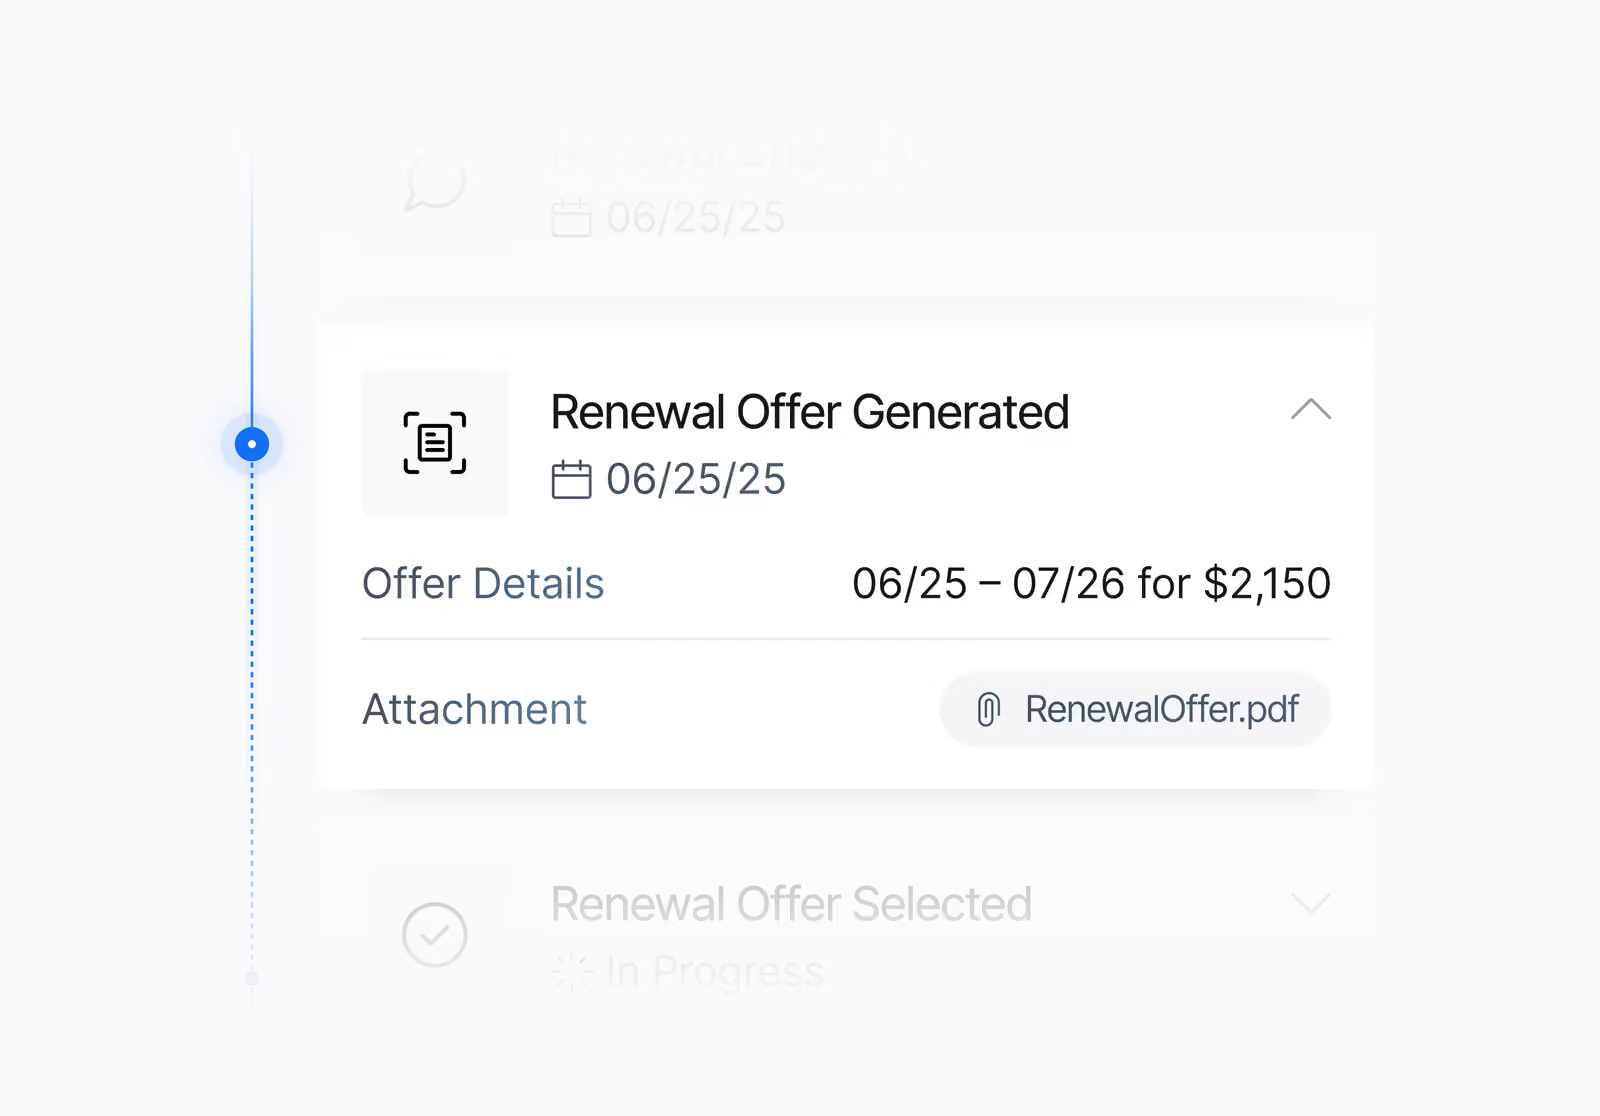This screenshot has width=1600, height=1116.
Task: Collapse the Renewal Offer Generated card with the chevron
Action: click(x=1310, y=409)
